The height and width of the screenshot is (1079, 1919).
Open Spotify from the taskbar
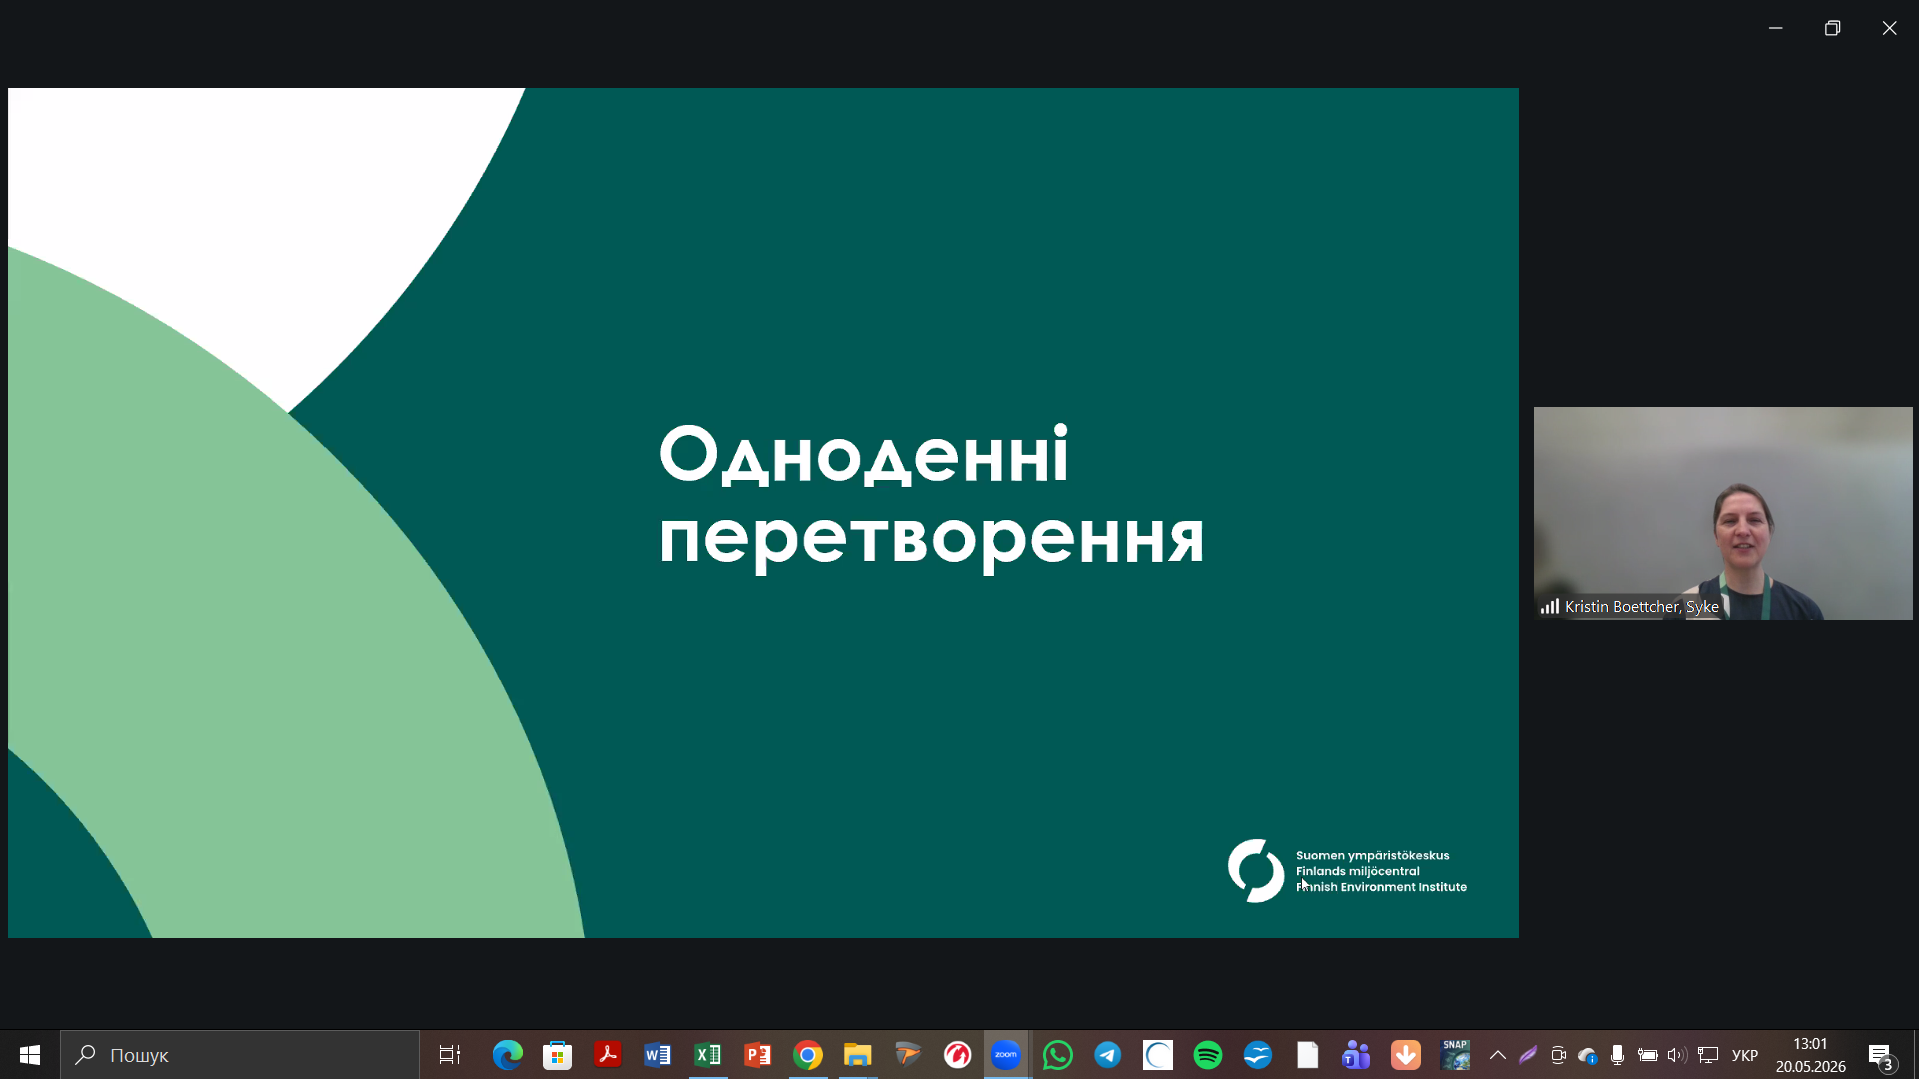tap(1208, 1055)
